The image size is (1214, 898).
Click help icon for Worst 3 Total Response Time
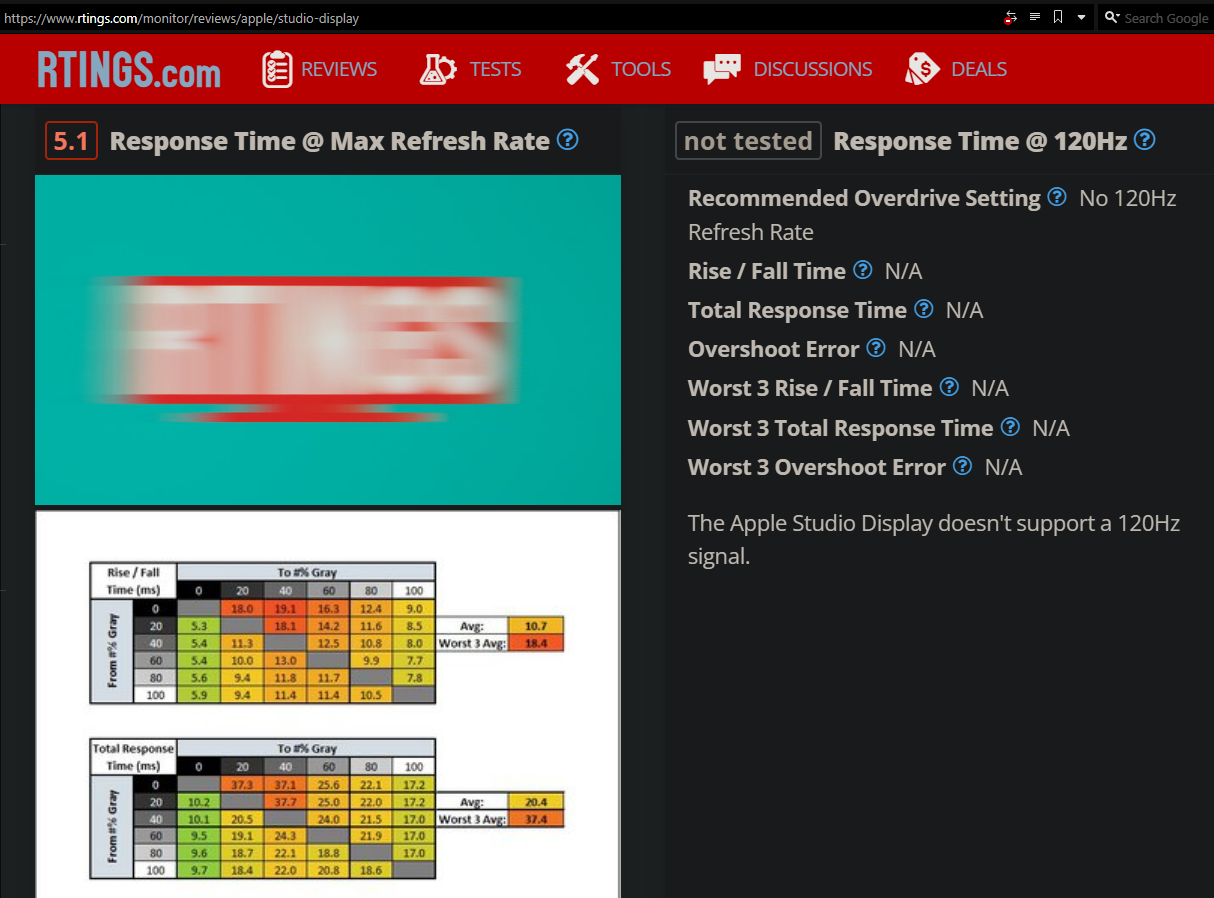tap(1011, 427)
